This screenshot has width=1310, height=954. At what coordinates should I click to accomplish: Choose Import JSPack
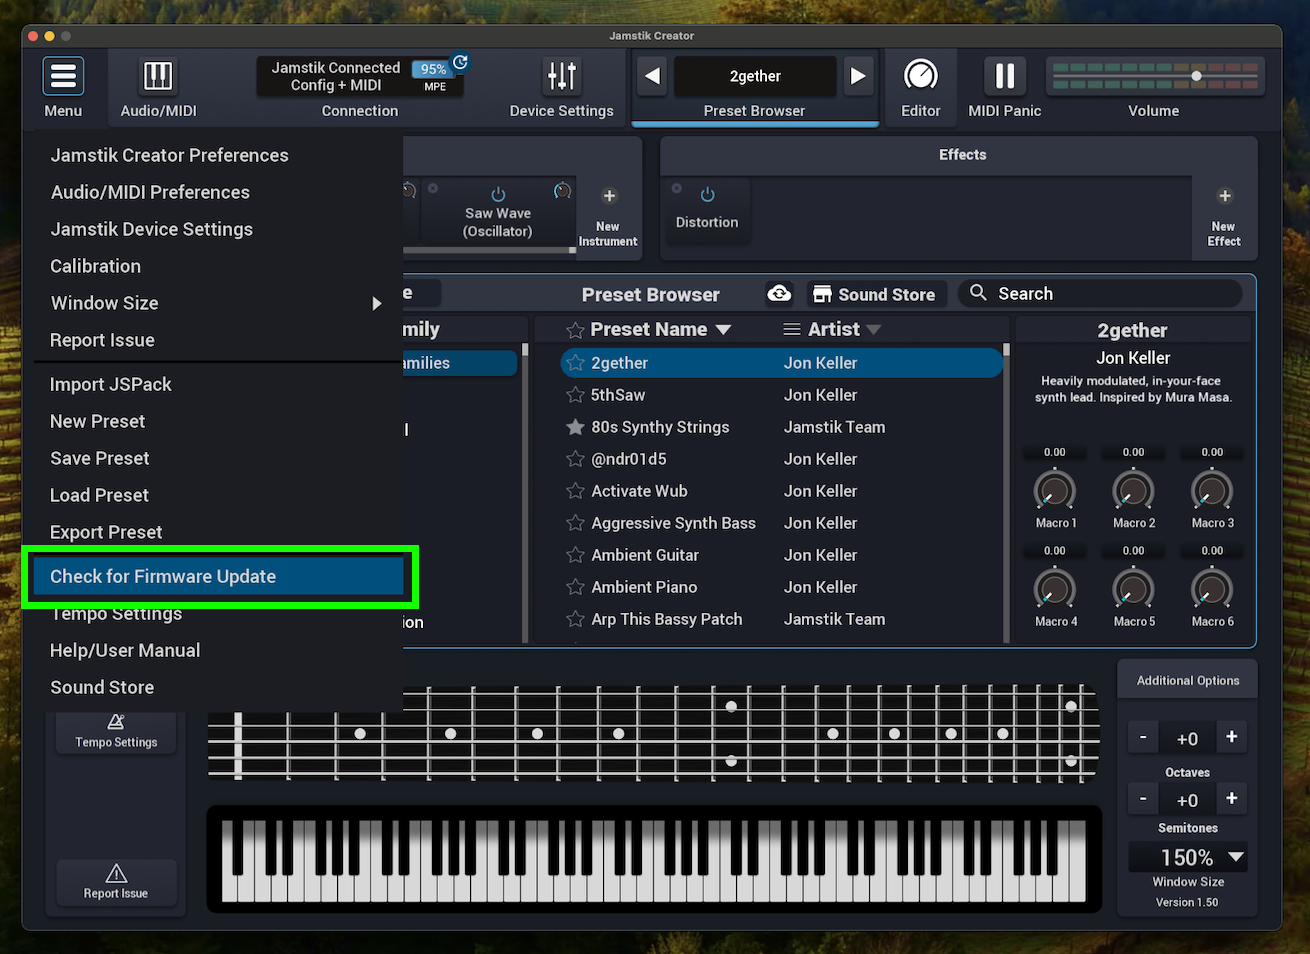tap(111, 384)
